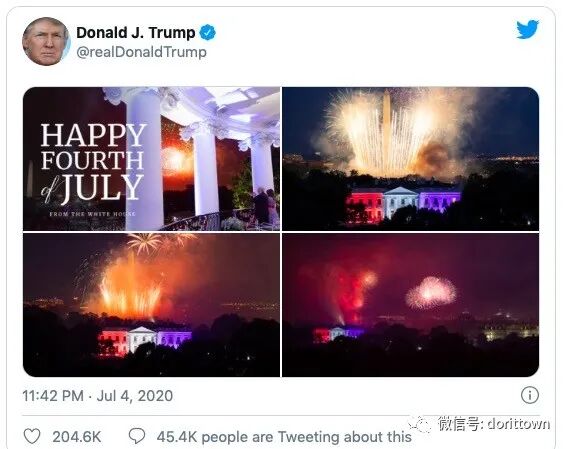568x449 pixels.
Task: Open the profile avatar picture
Action: click(46, 41)
